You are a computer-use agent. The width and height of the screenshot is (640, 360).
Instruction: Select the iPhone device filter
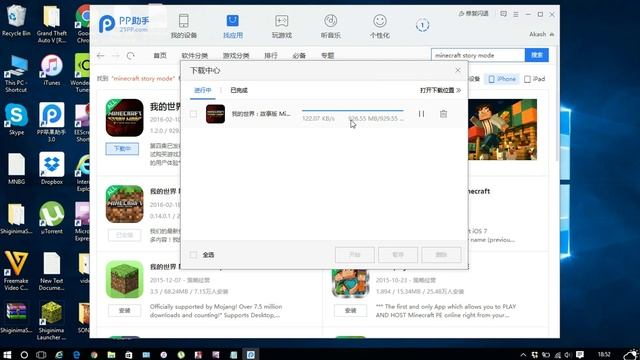[x=502, y=79]
